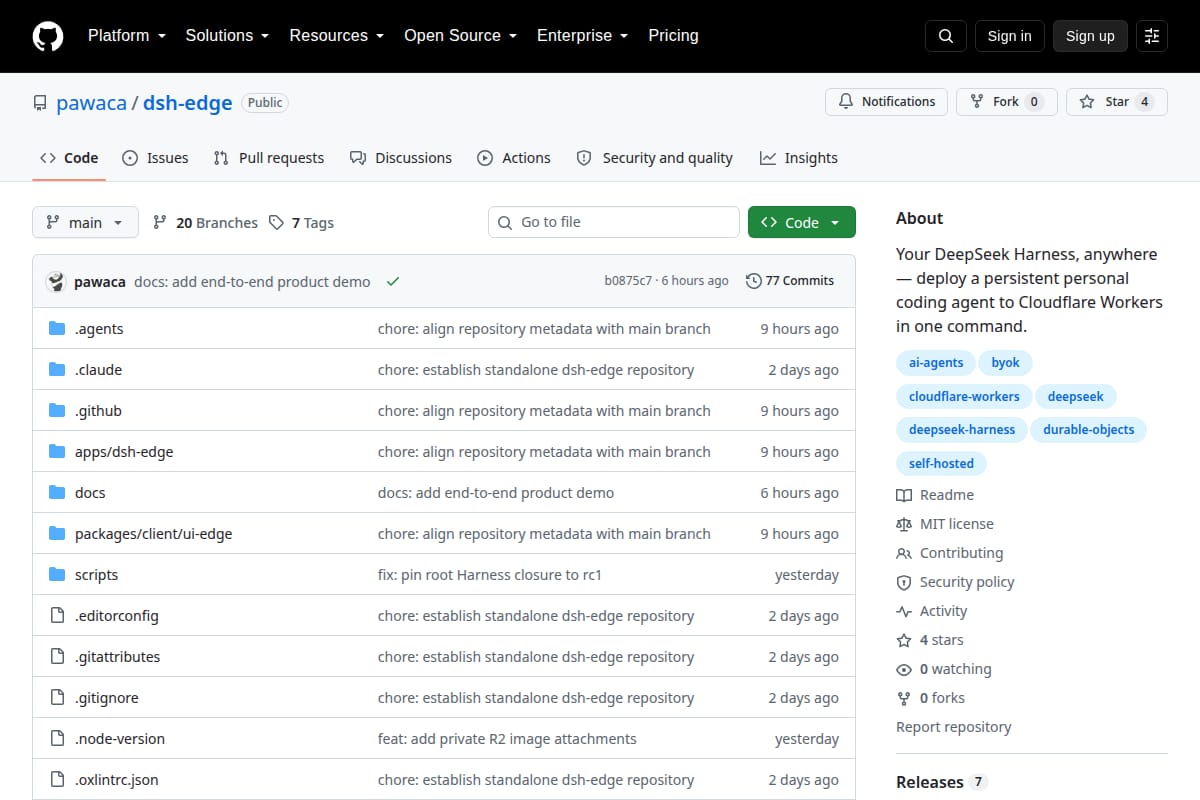Screen dimensions: 1200x800
Task: Open the .gitignore file
Action: (x=107, y=698)
